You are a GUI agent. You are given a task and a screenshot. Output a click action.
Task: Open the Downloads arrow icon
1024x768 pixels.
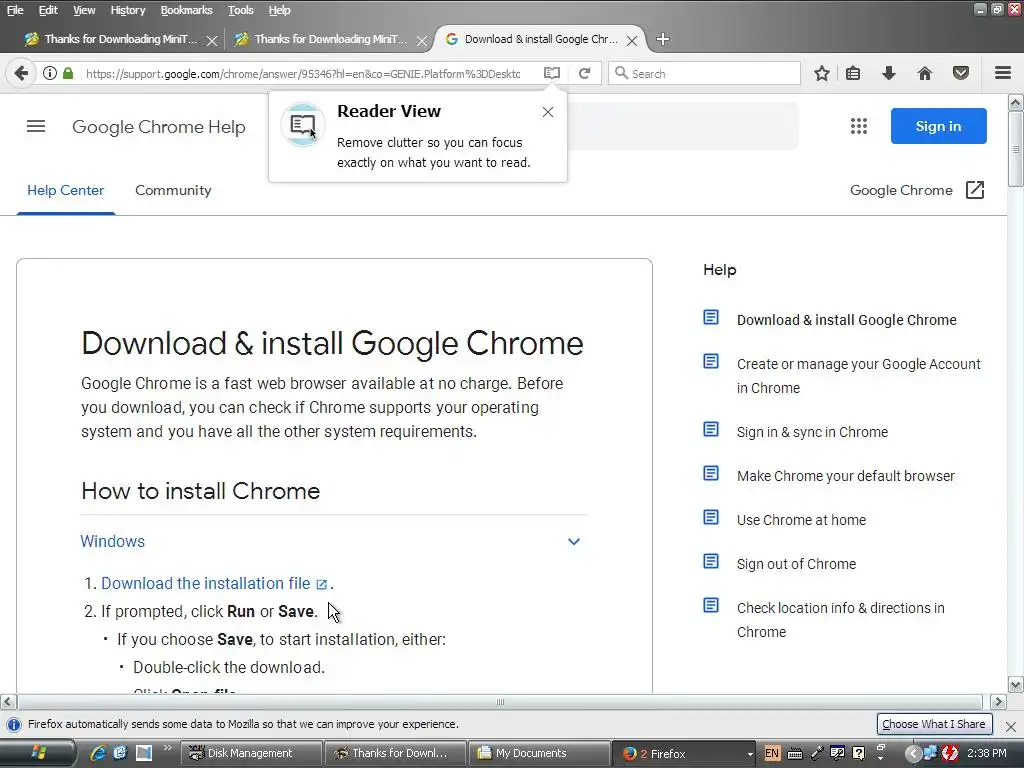[888, 73]
